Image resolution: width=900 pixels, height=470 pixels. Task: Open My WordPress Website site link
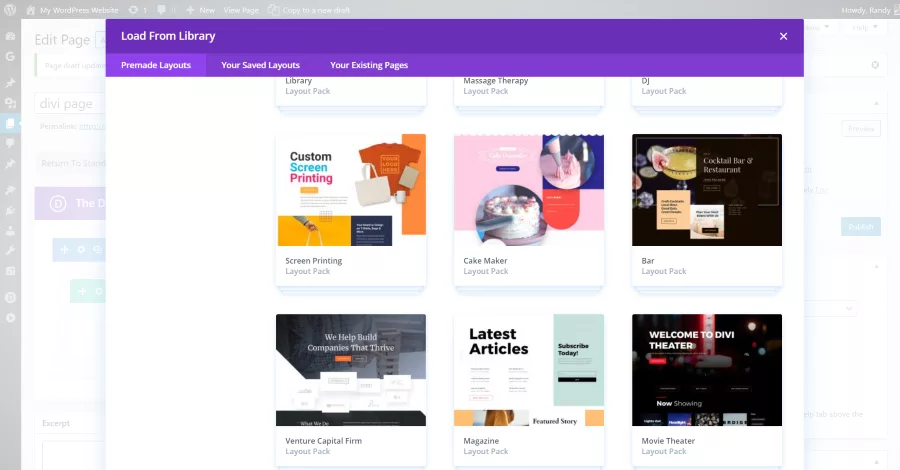point(79,10)
